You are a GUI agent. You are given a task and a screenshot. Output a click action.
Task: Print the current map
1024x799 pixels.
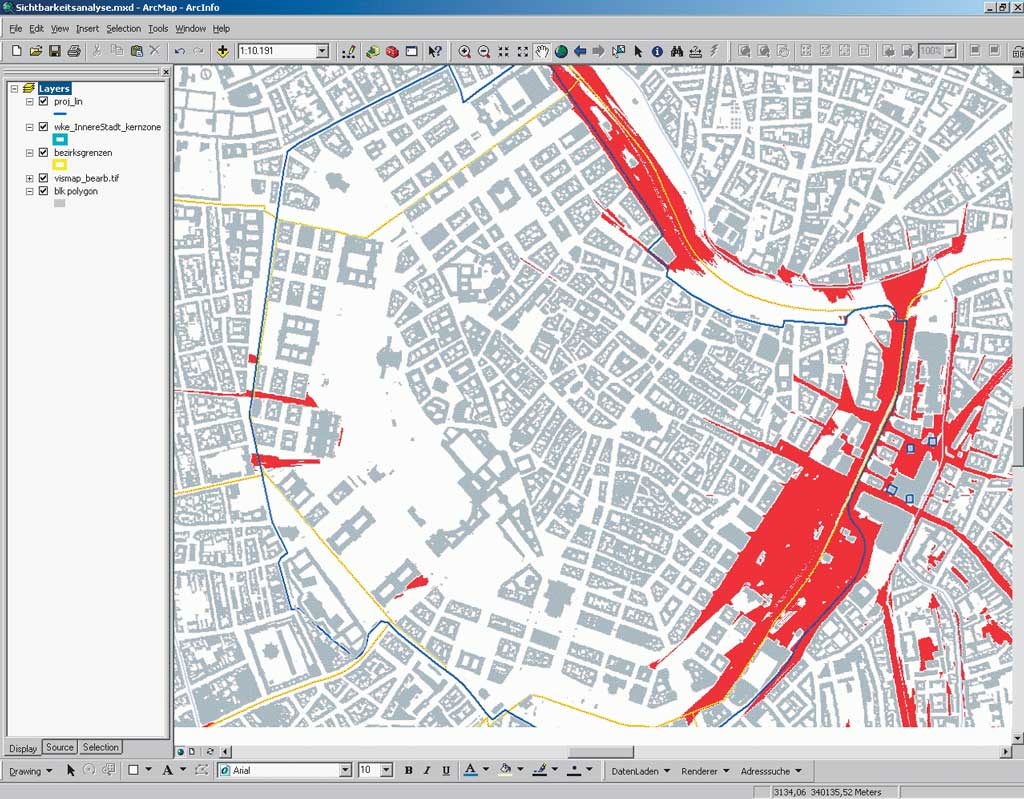point(73,51)
